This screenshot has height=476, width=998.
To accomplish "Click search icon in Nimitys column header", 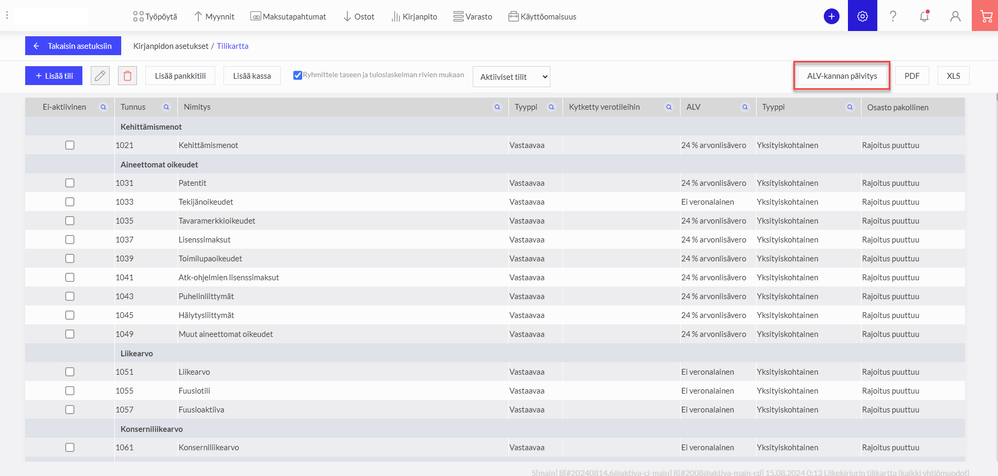I will click(497, 108).
